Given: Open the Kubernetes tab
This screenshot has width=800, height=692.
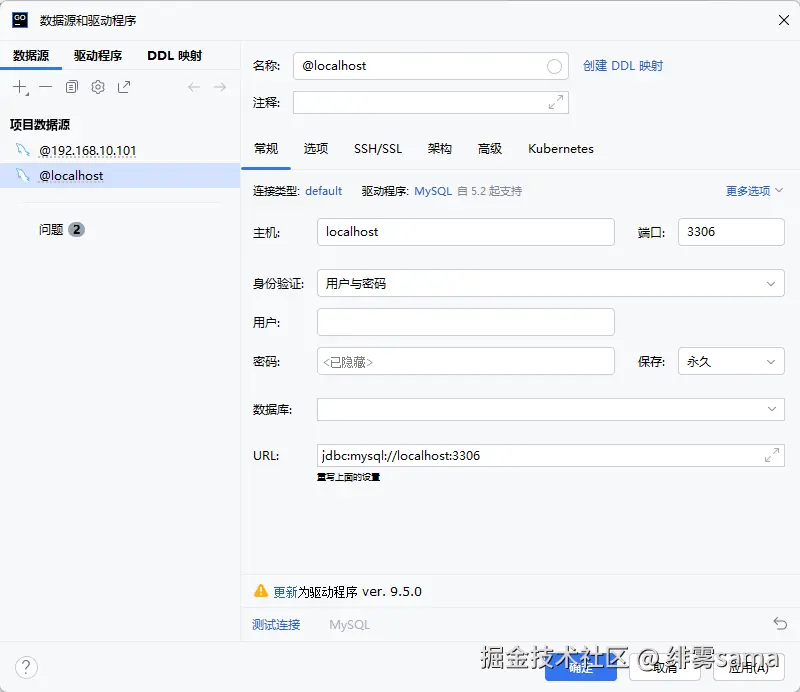Looking at the screenshot, I should click(x=561, y=149).
